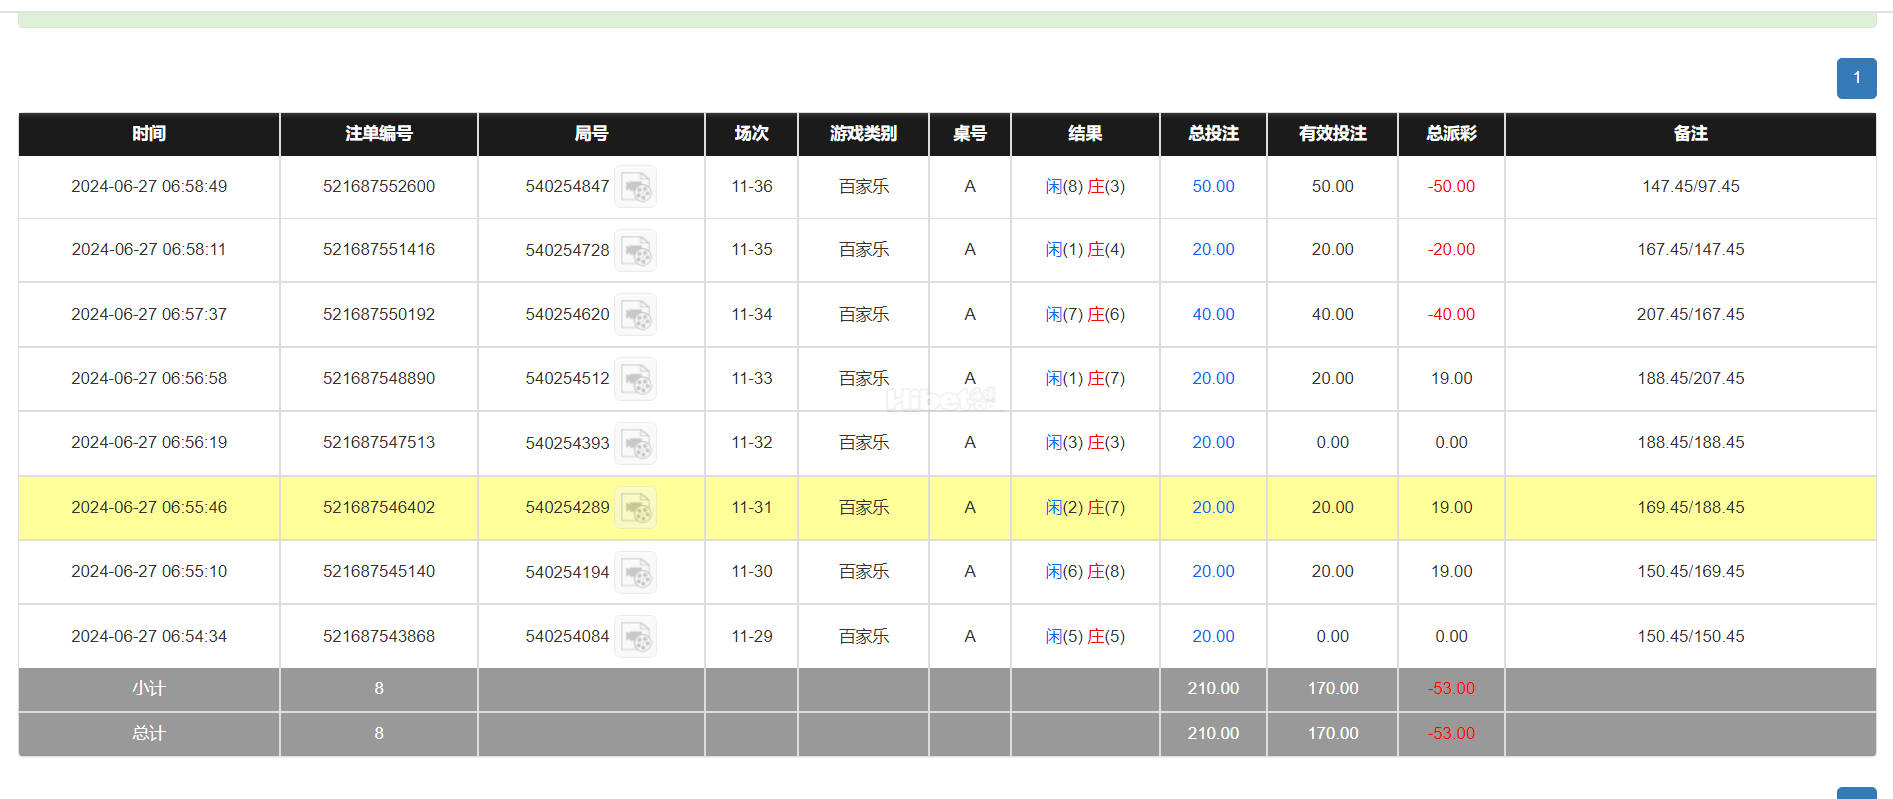
Task: Select the payout value -50.00
Action: click(1451, 186)
